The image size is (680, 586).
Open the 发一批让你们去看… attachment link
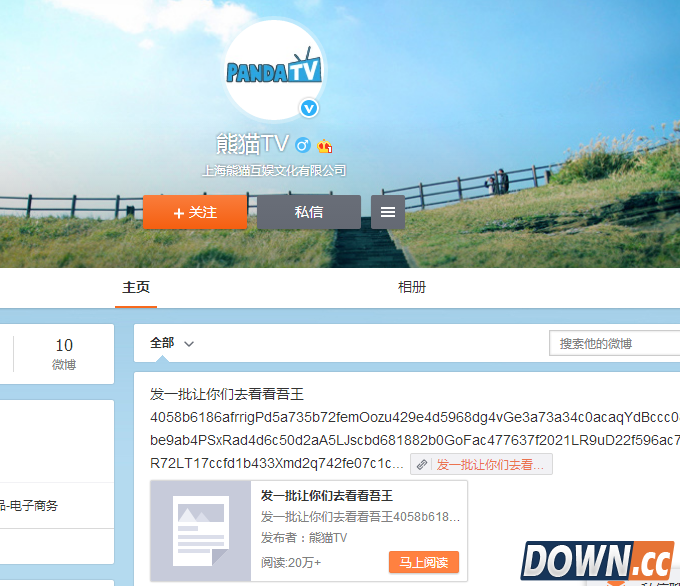coord(481,465)
